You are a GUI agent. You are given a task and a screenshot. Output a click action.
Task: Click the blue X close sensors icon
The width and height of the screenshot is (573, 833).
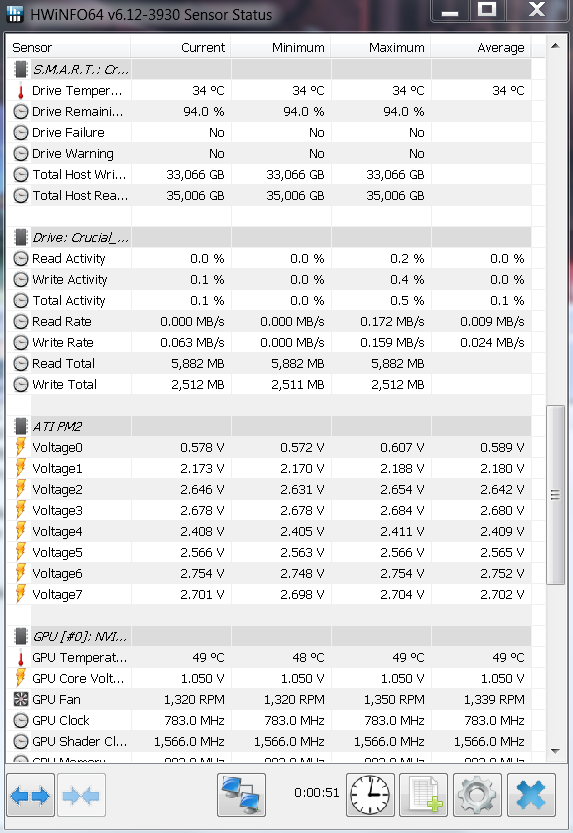pos(531,795)
